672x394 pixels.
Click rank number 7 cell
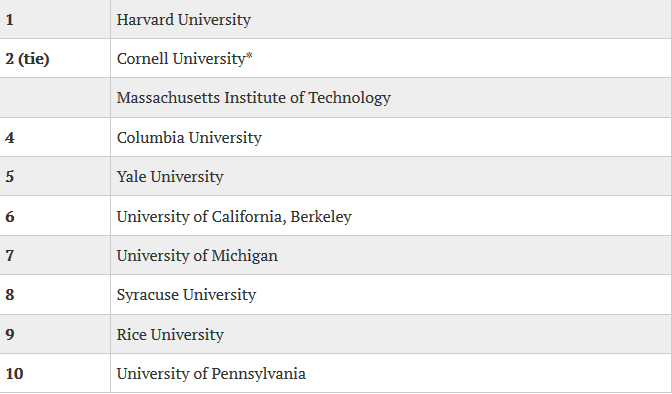click(x=55, y=255)
